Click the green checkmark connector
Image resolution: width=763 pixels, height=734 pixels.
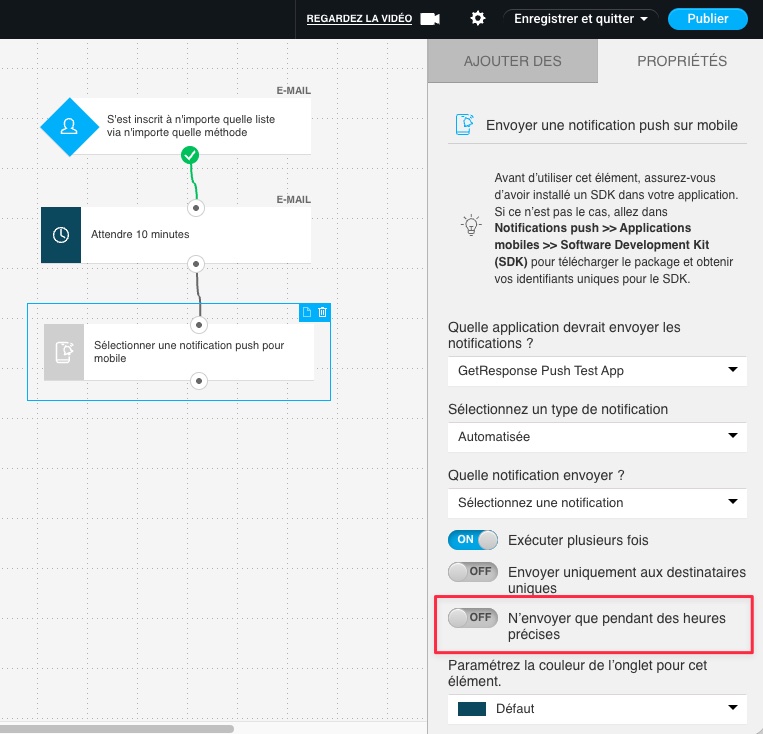(x=190, y=155)
